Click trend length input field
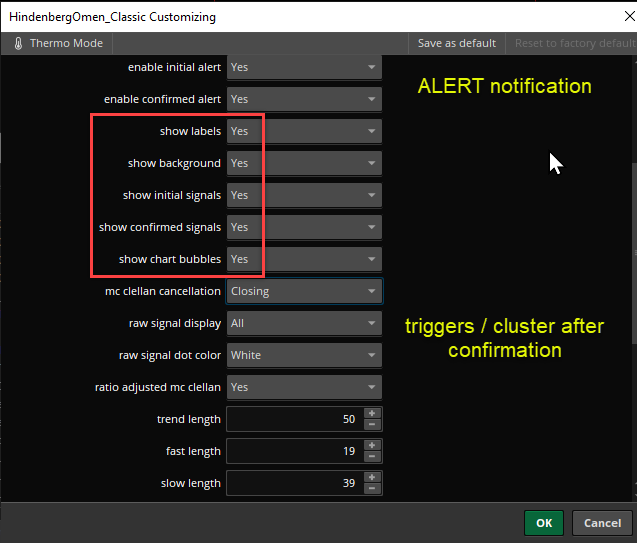 [x=295, y=419]
